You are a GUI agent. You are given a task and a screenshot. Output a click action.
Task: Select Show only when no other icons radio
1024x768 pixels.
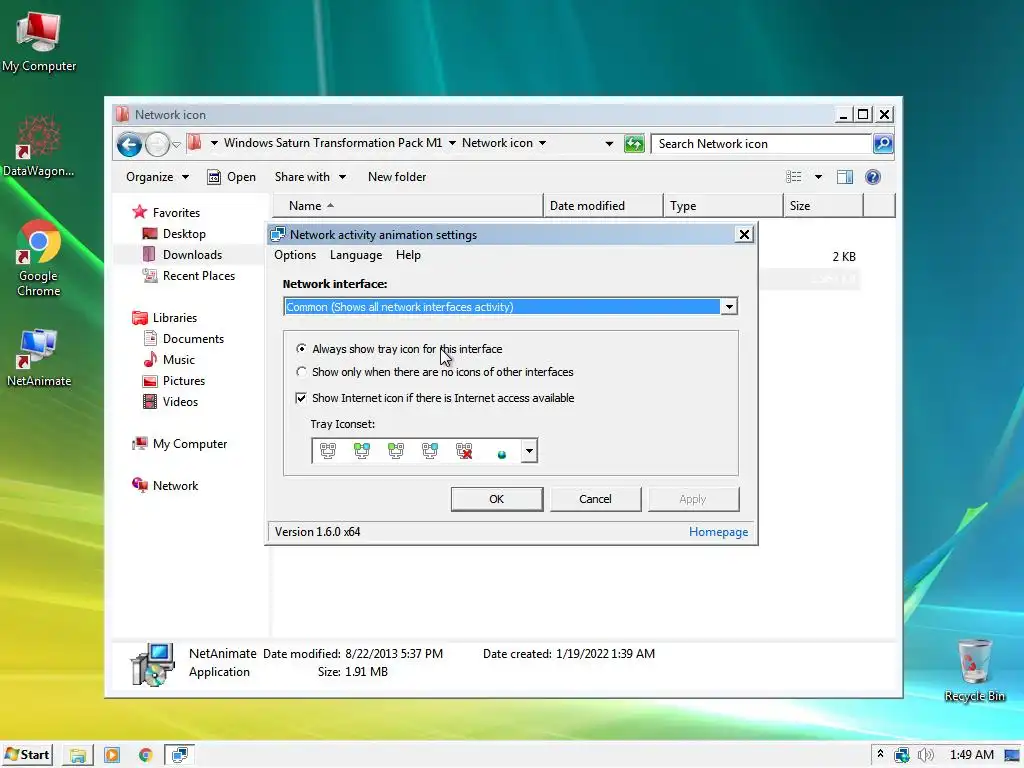301,372
